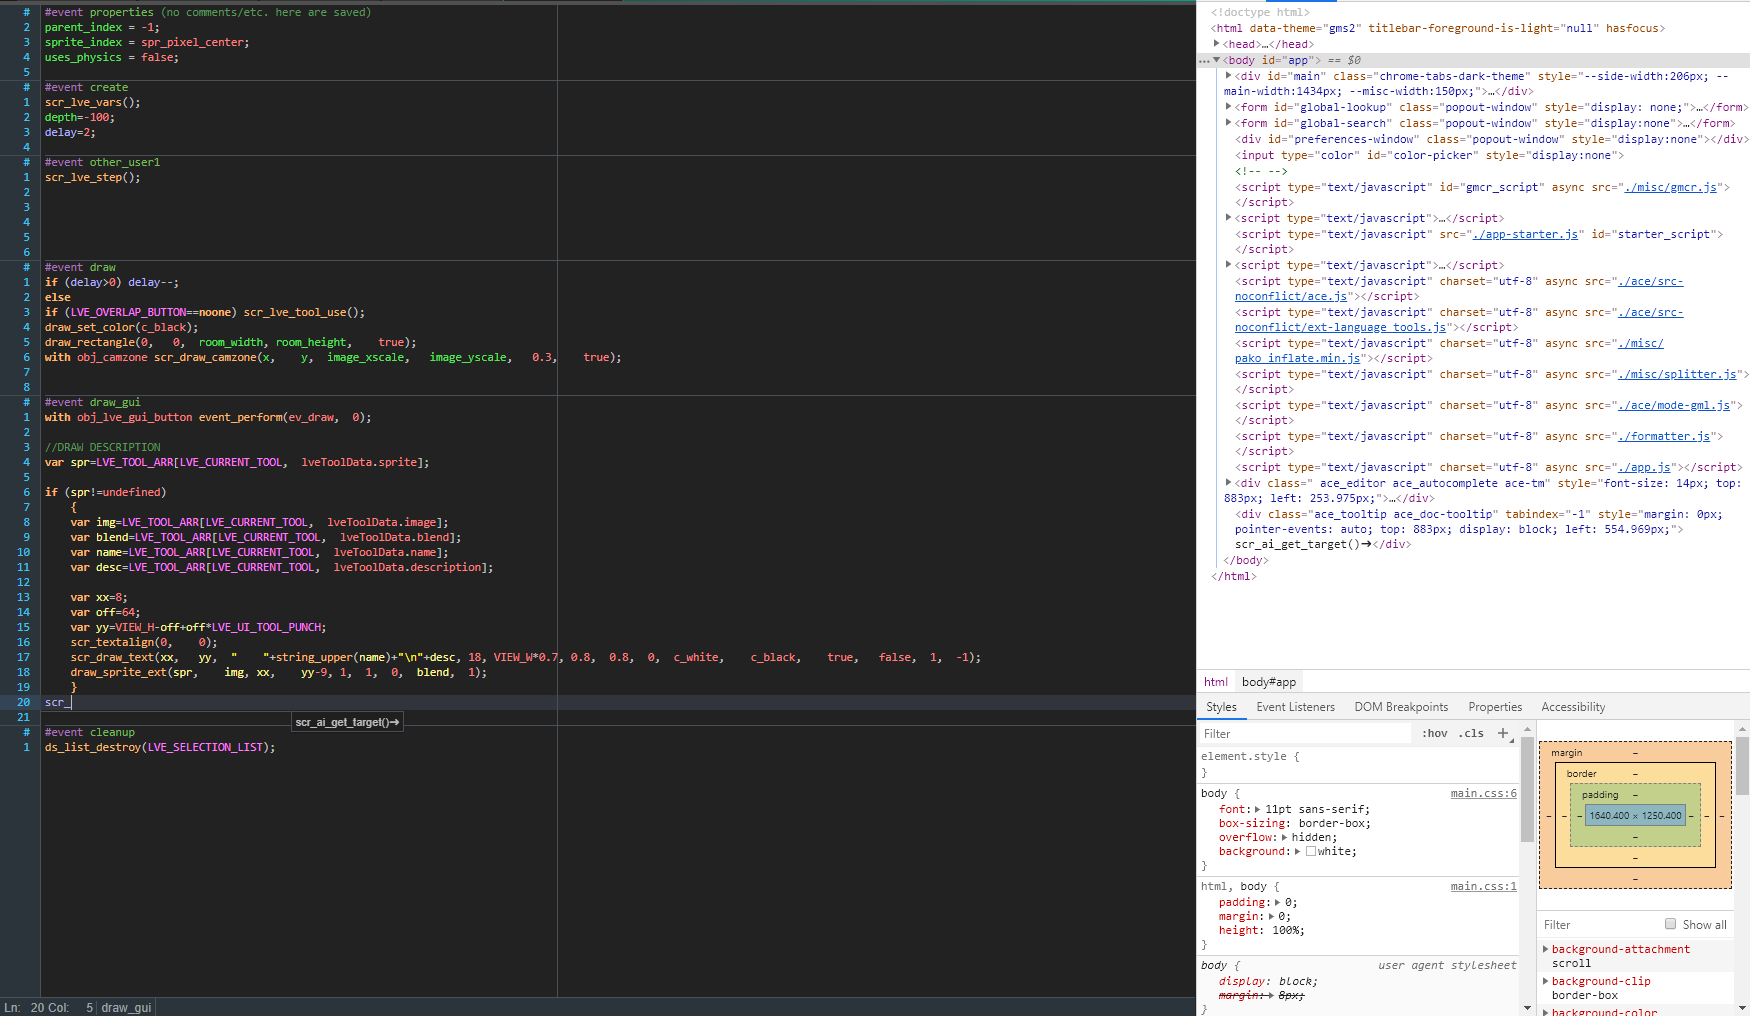Select the html breadcrumb
The image size is (1750, 1016).
1216,682
